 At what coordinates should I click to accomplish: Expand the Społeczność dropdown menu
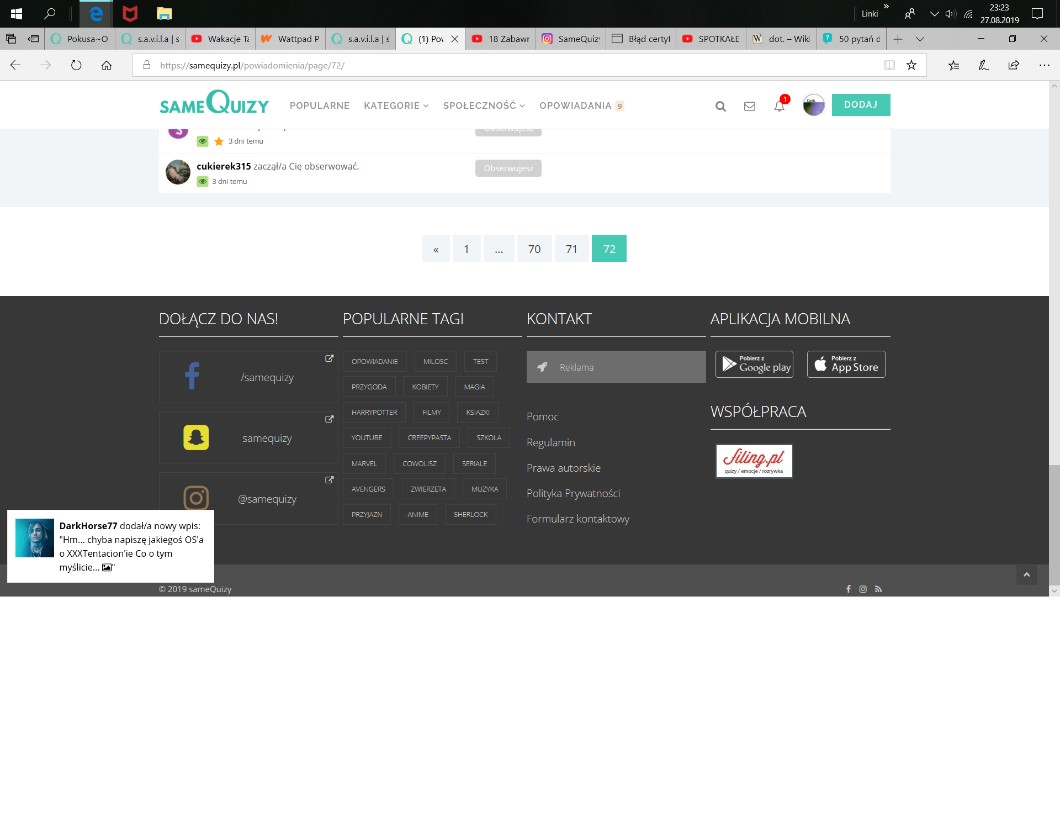(x=483, y=106)
